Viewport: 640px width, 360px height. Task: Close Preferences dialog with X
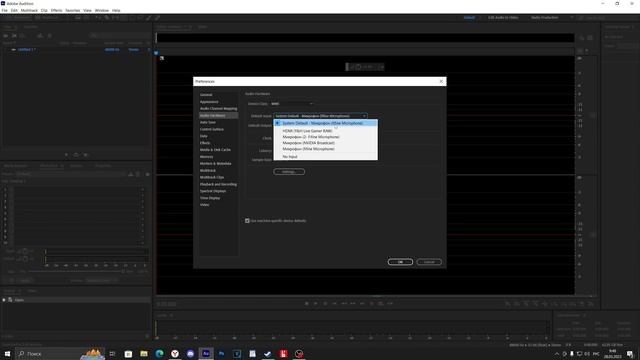[x=441, y=81]
